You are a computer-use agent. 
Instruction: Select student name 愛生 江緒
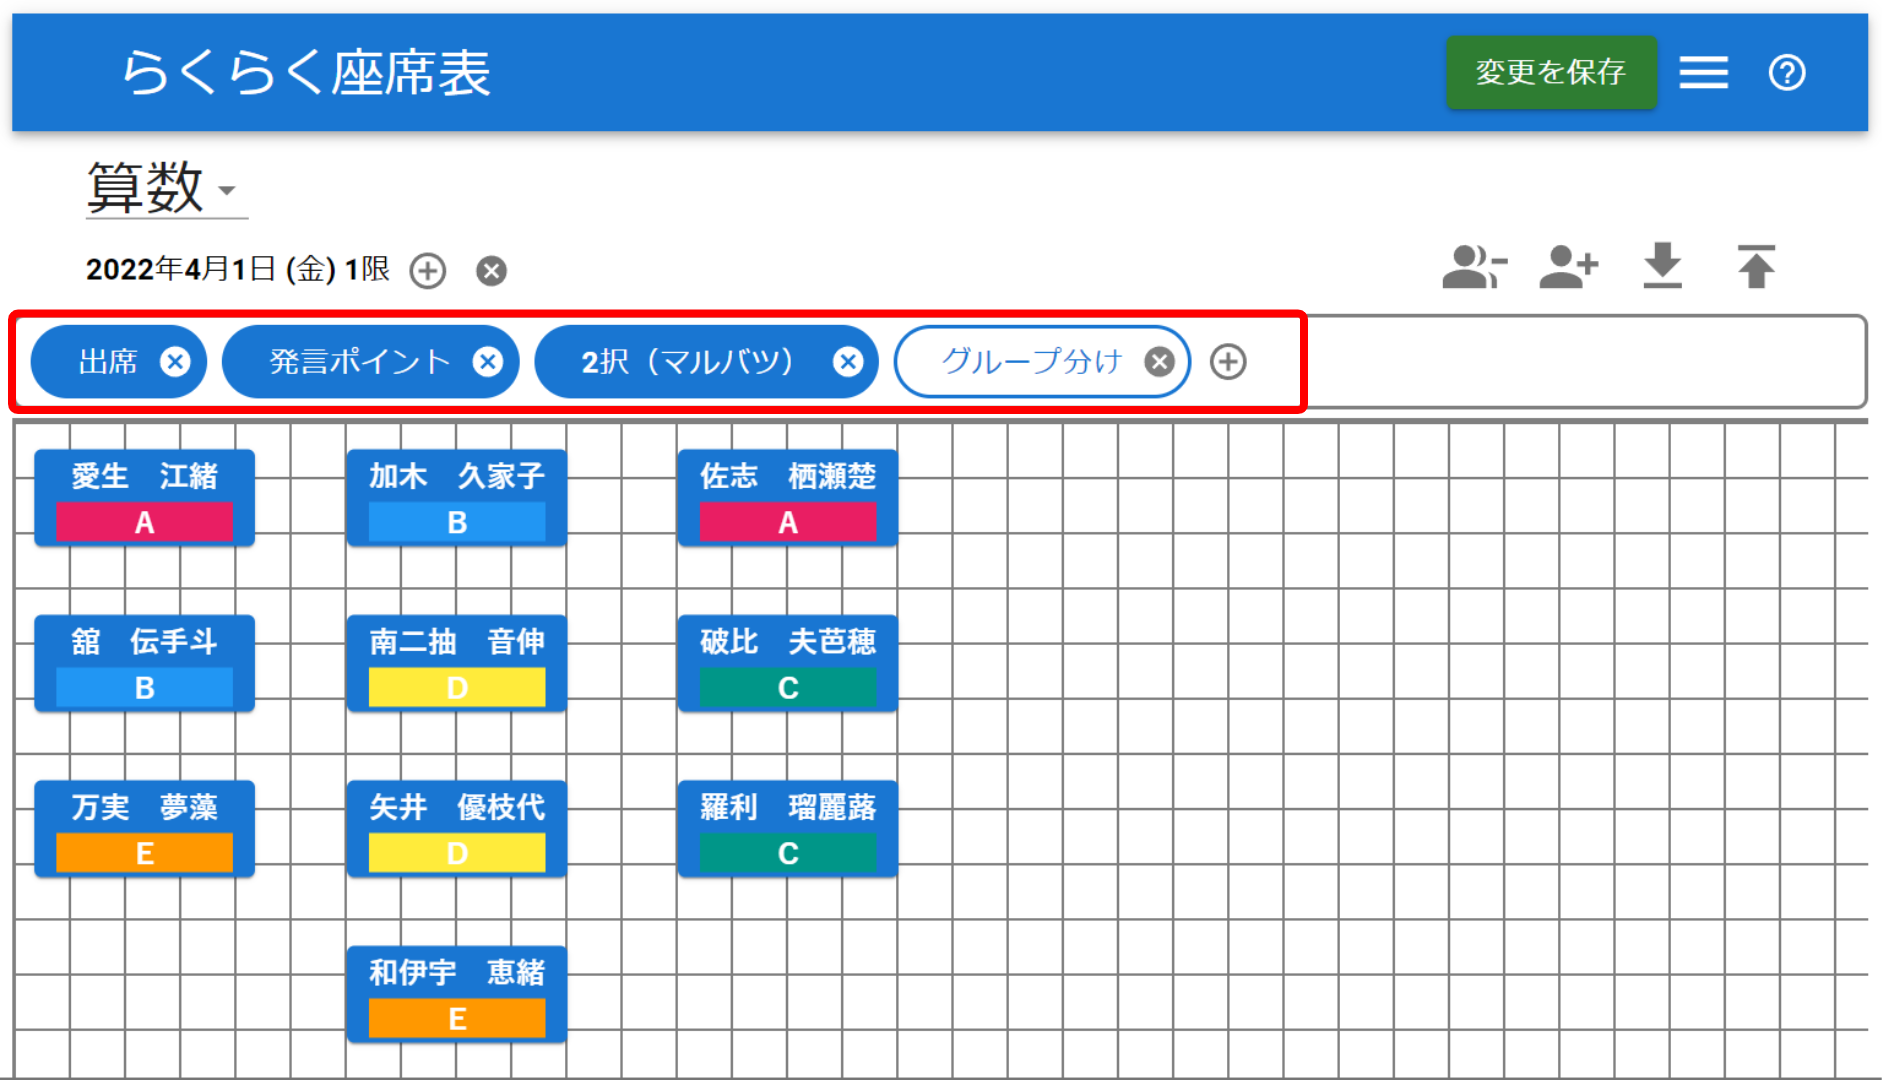(x=144, y=476)
